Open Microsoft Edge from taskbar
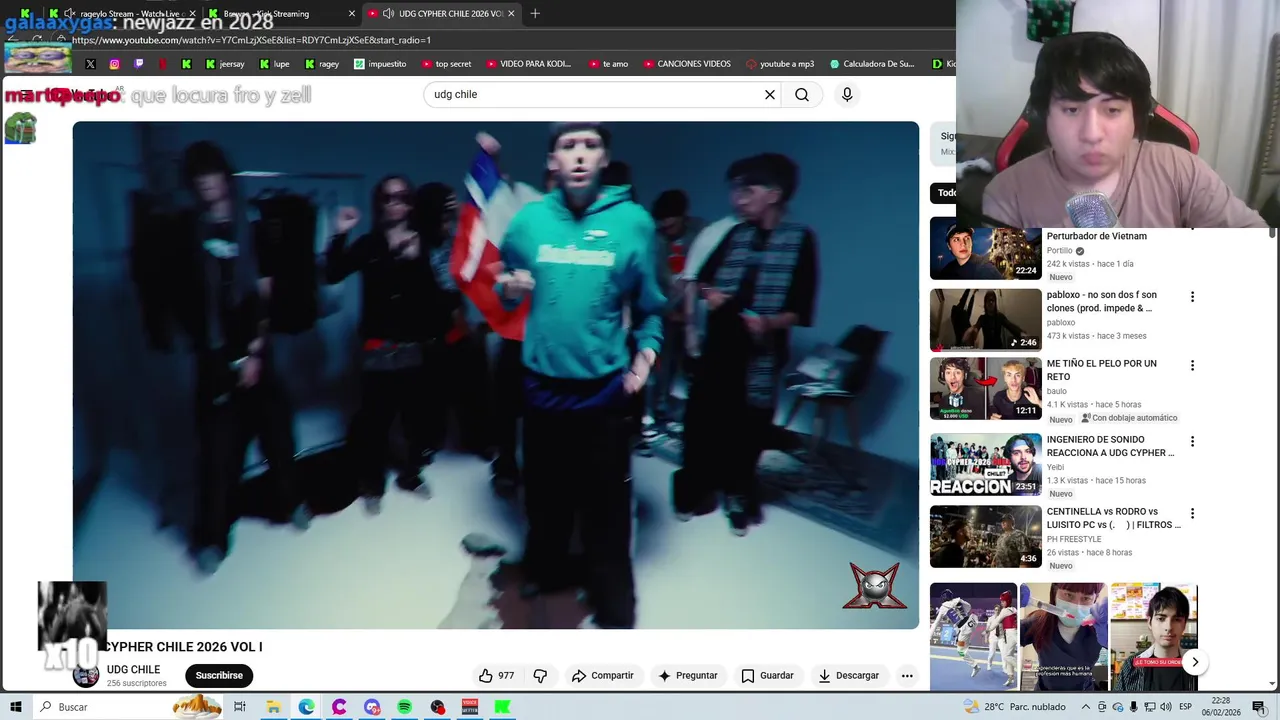Viewport: 1280px width, 720px height. coord(306,707)
